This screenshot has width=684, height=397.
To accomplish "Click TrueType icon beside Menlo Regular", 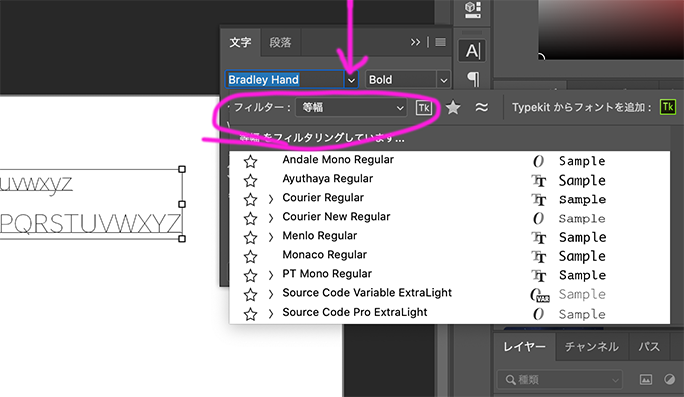I will pos(539,237).
